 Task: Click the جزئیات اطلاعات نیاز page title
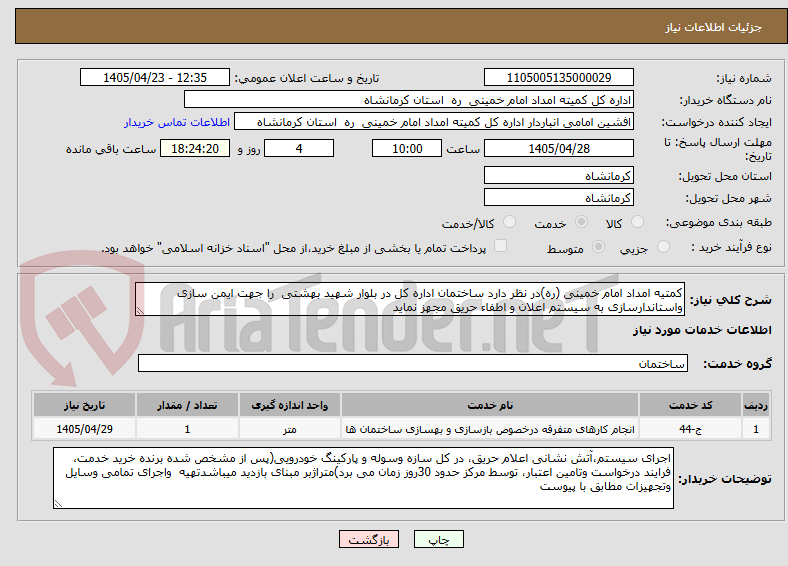[x=714, y=27]
